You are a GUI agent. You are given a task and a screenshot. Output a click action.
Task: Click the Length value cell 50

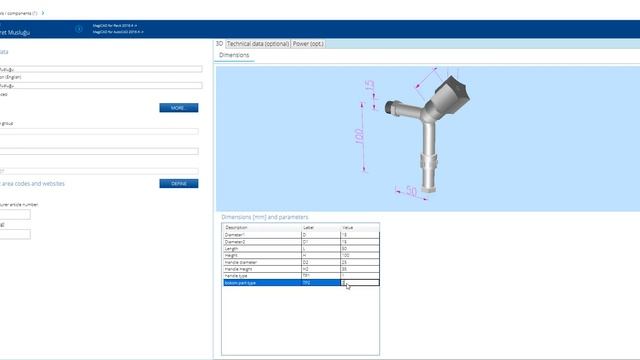[x=360, y=249]
